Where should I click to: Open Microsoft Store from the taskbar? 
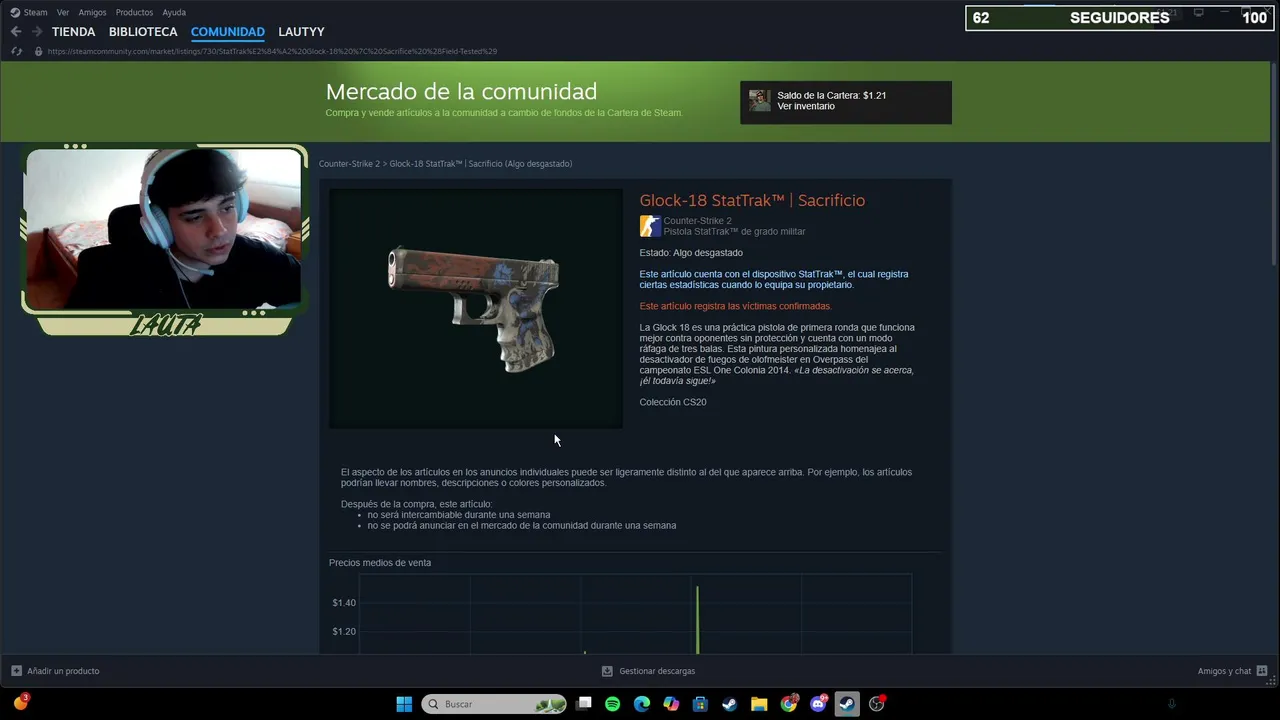point(700,704)
